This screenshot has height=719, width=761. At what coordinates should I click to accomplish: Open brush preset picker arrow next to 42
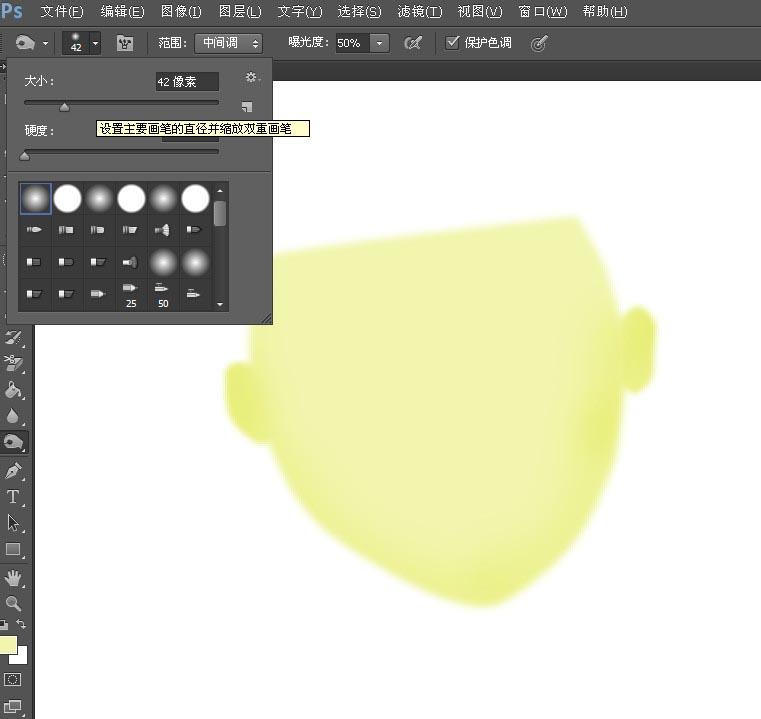96,43
